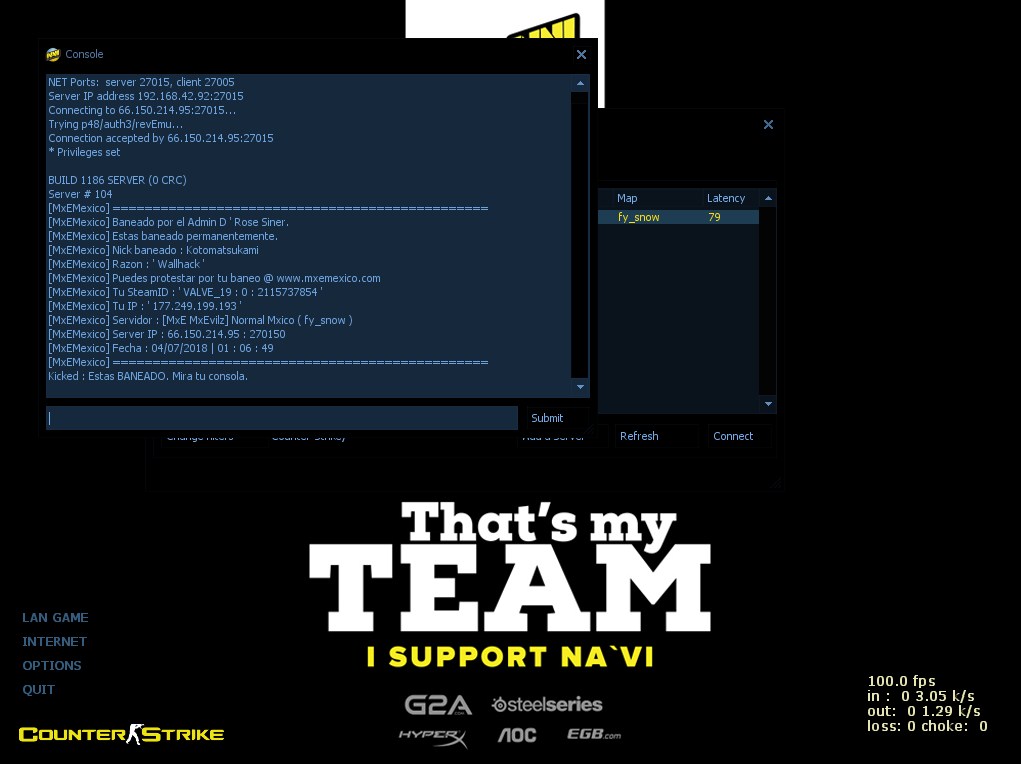Click the 'Tu IP' console line
This screenshot has height=764, width=1021.
click(x=145, y=306)
